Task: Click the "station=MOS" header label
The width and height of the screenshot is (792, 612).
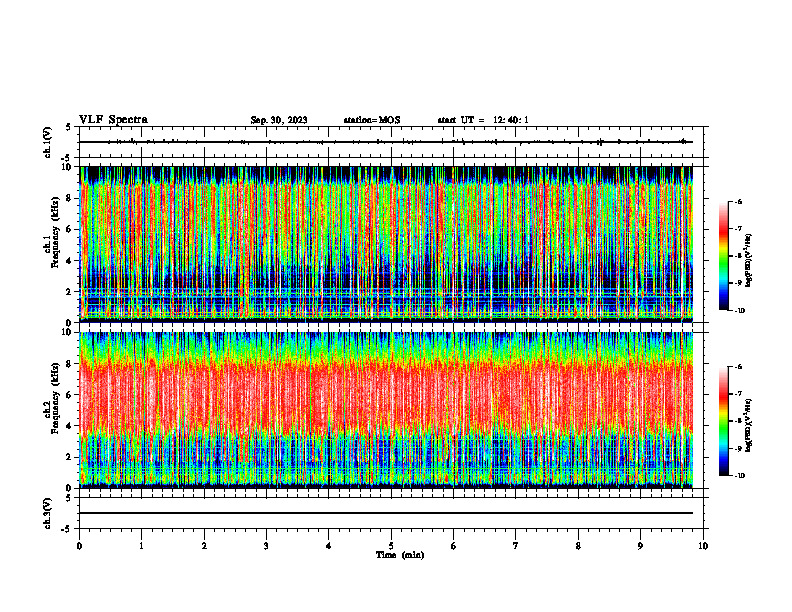Action: [x=372, y=120]
